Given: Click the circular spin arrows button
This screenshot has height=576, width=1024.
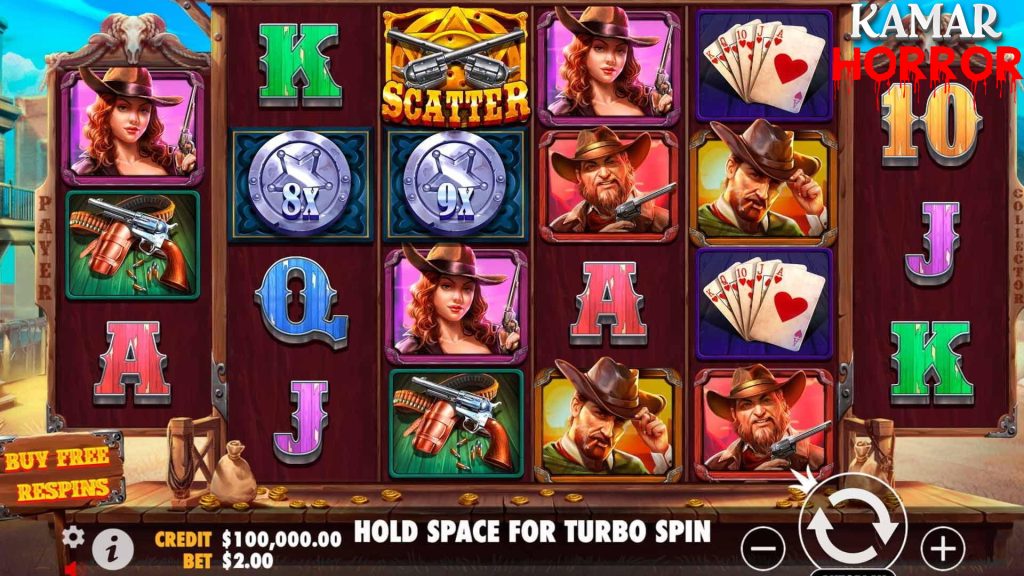Looking at the screenshot, I should click(852, 525).
